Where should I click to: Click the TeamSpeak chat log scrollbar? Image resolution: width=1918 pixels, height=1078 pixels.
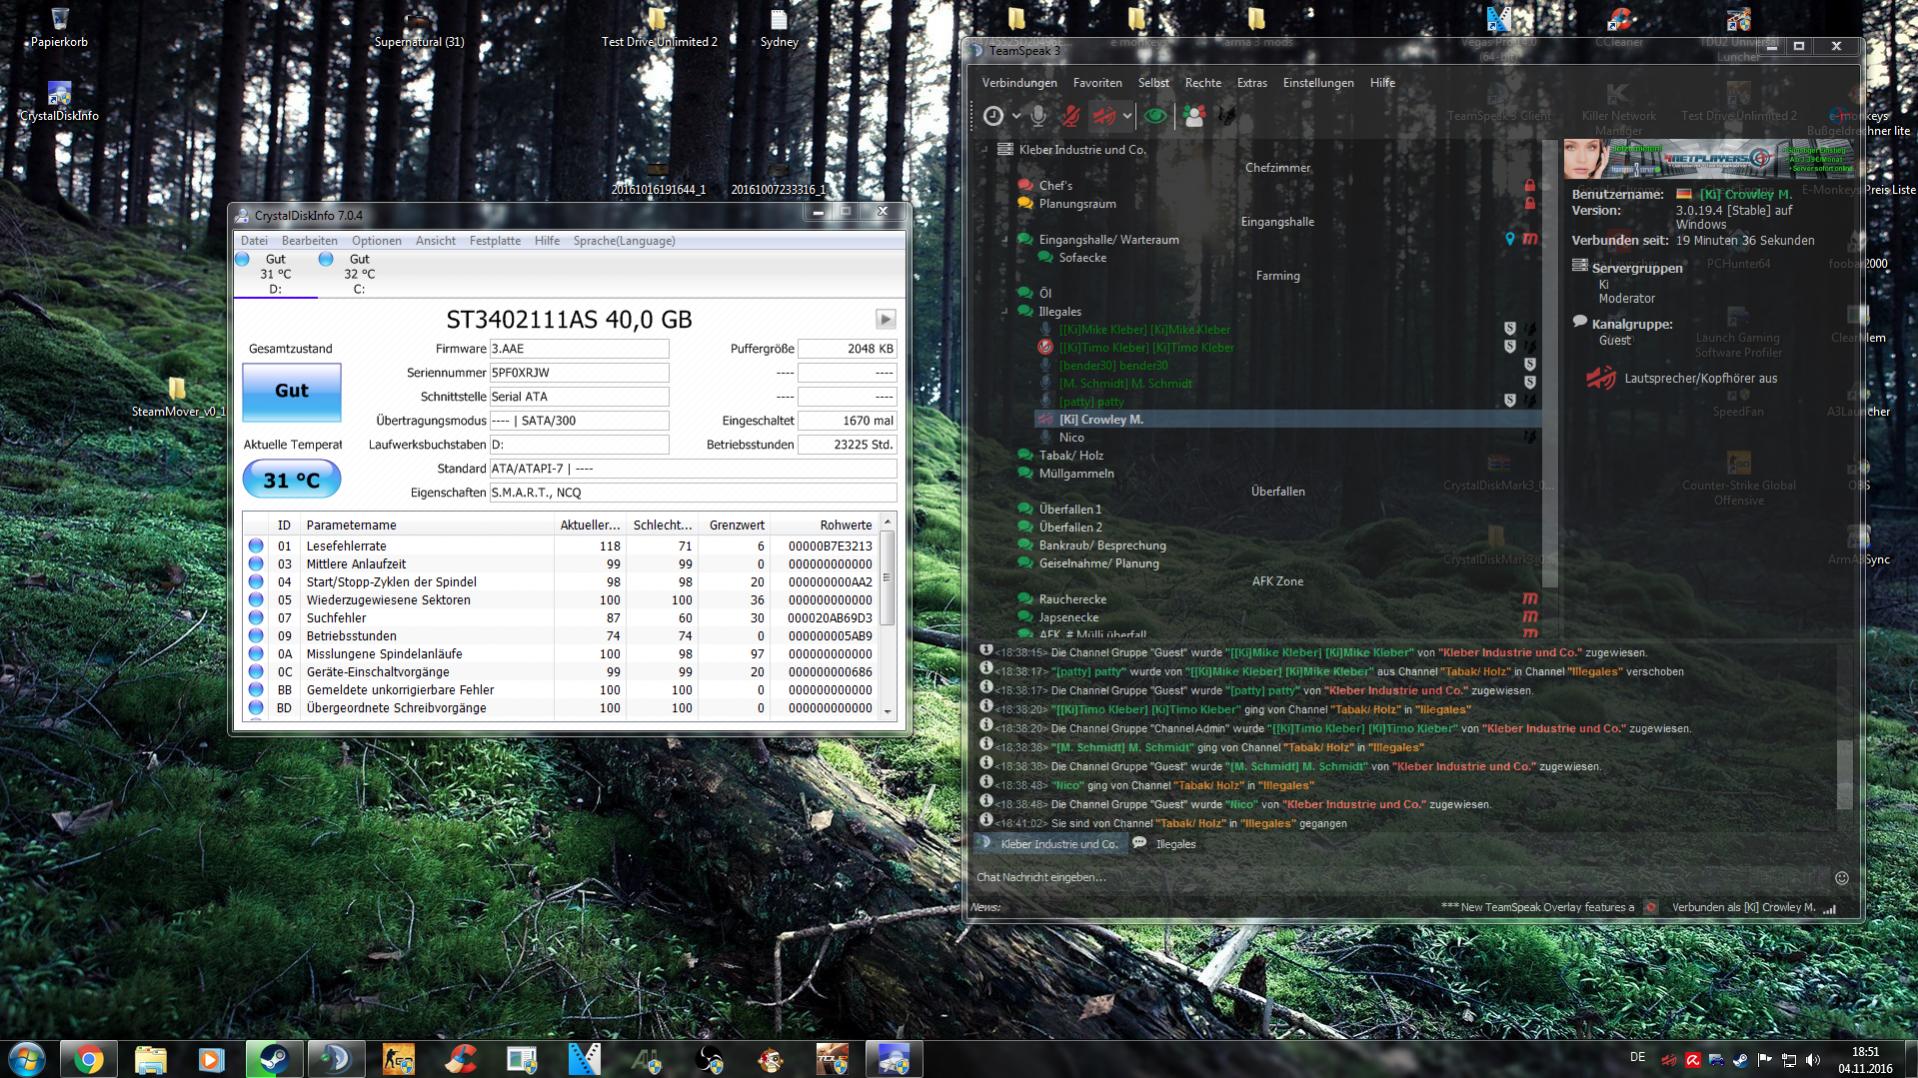[x=1845, y=774]
